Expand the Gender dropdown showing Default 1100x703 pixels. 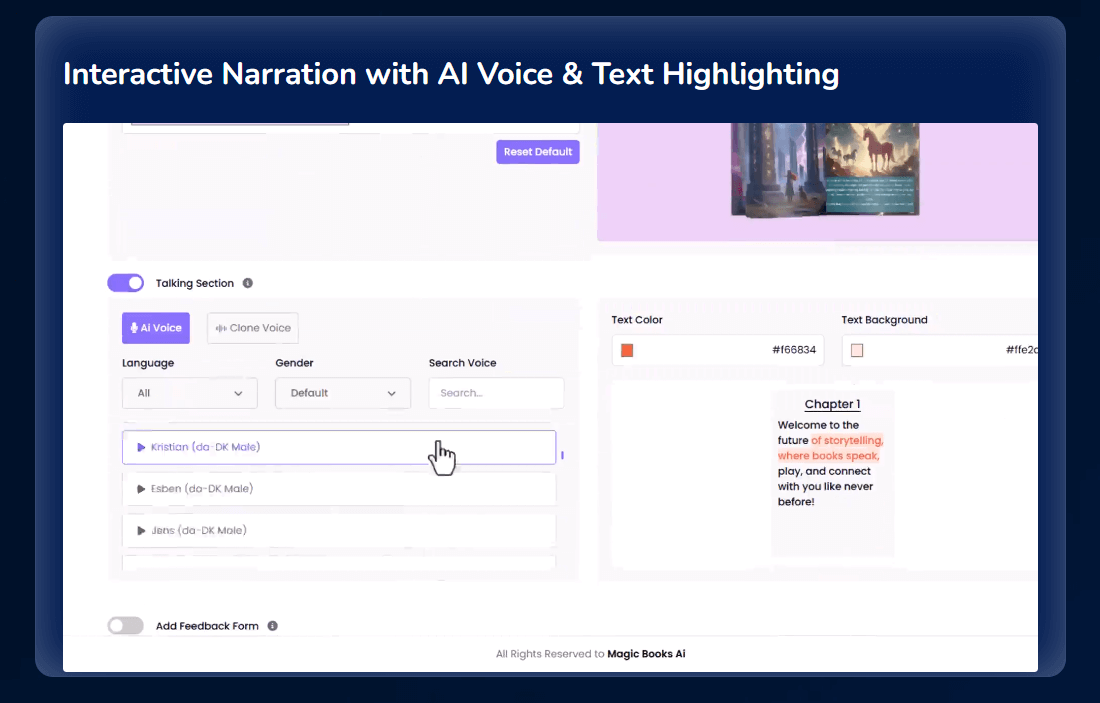[x=342, y=393]
